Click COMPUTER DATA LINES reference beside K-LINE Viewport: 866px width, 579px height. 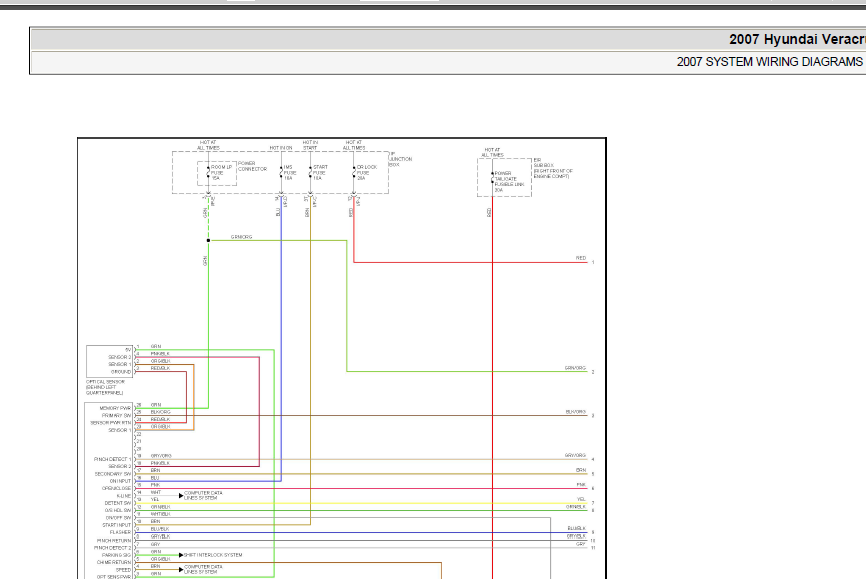click(x=203, y=495)
